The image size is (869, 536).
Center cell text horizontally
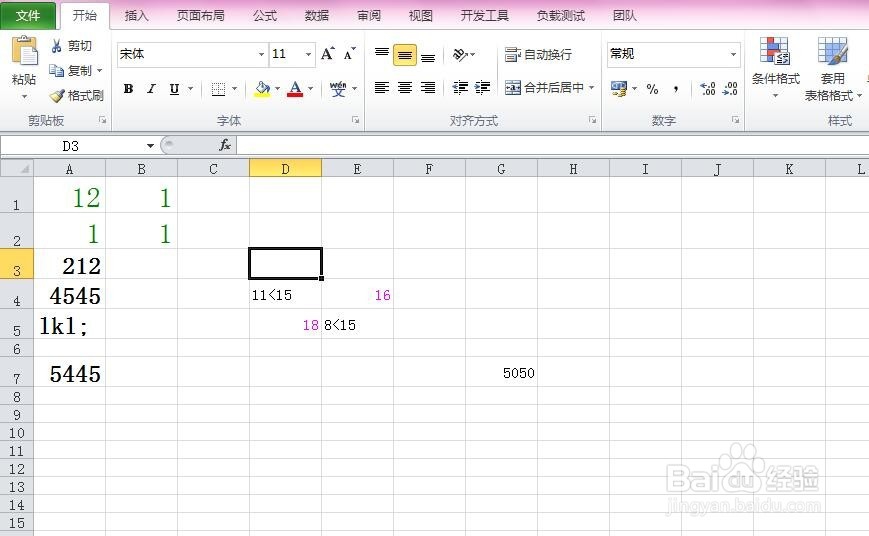coord(405,88)
